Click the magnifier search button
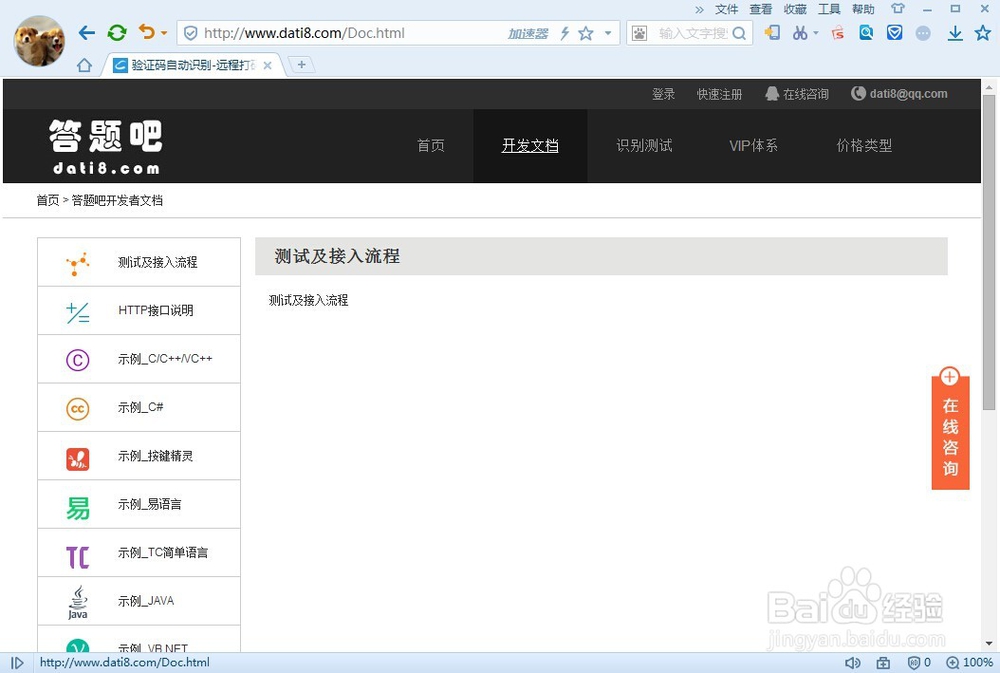Viewport: 1000px width, 673px height. [739, 33]
